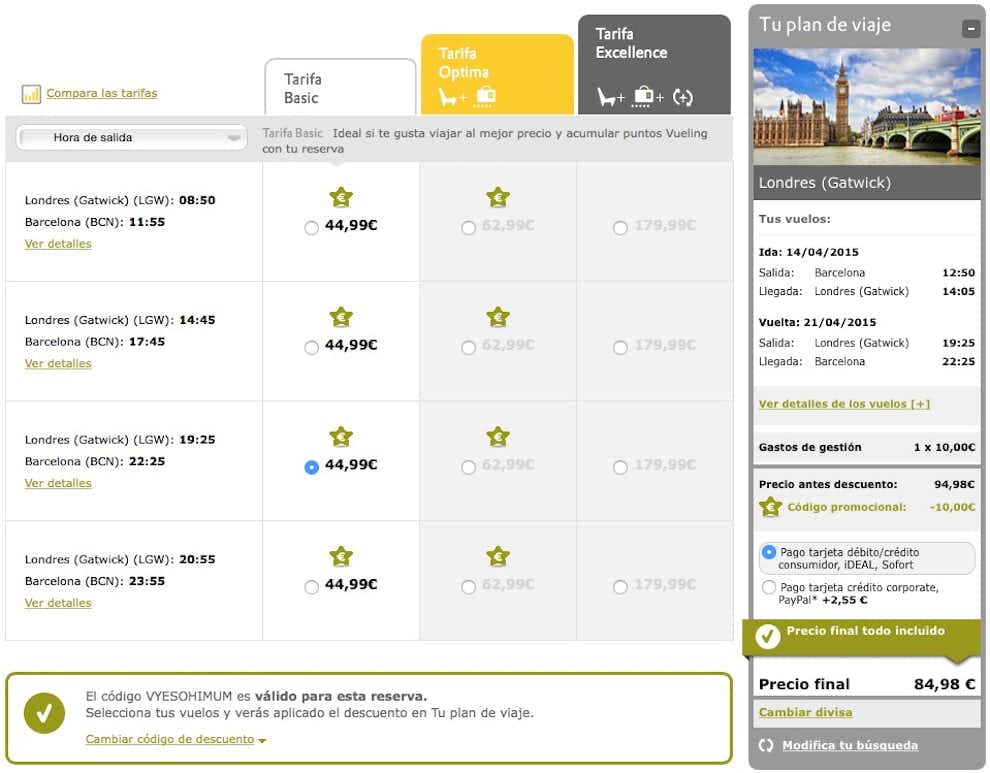Image resolution: width=990 pixels, height=773 pixels.
Task: Select Basic 44,99€ fare for 08:50 flight
Action: click(311, 228)
